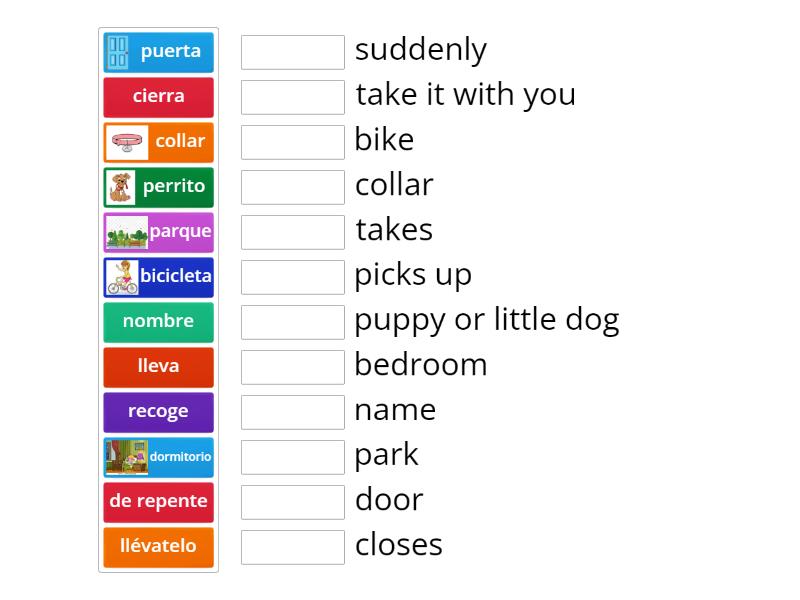
Task: Select the de repente tile
Action: [x=158, y=502]
